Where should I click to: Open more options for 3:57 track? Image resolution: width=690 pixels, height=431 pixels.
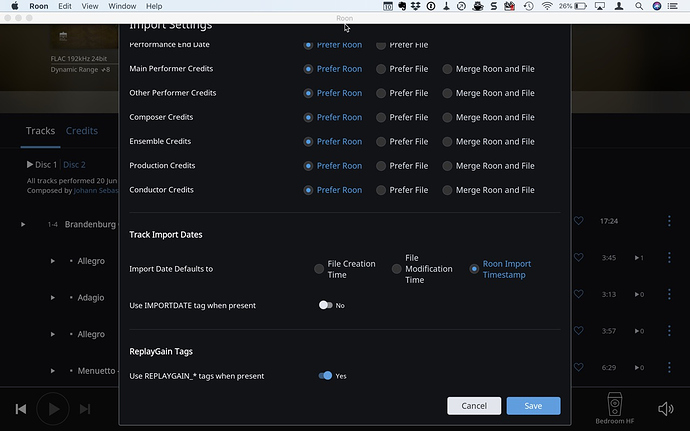[669, 331]
